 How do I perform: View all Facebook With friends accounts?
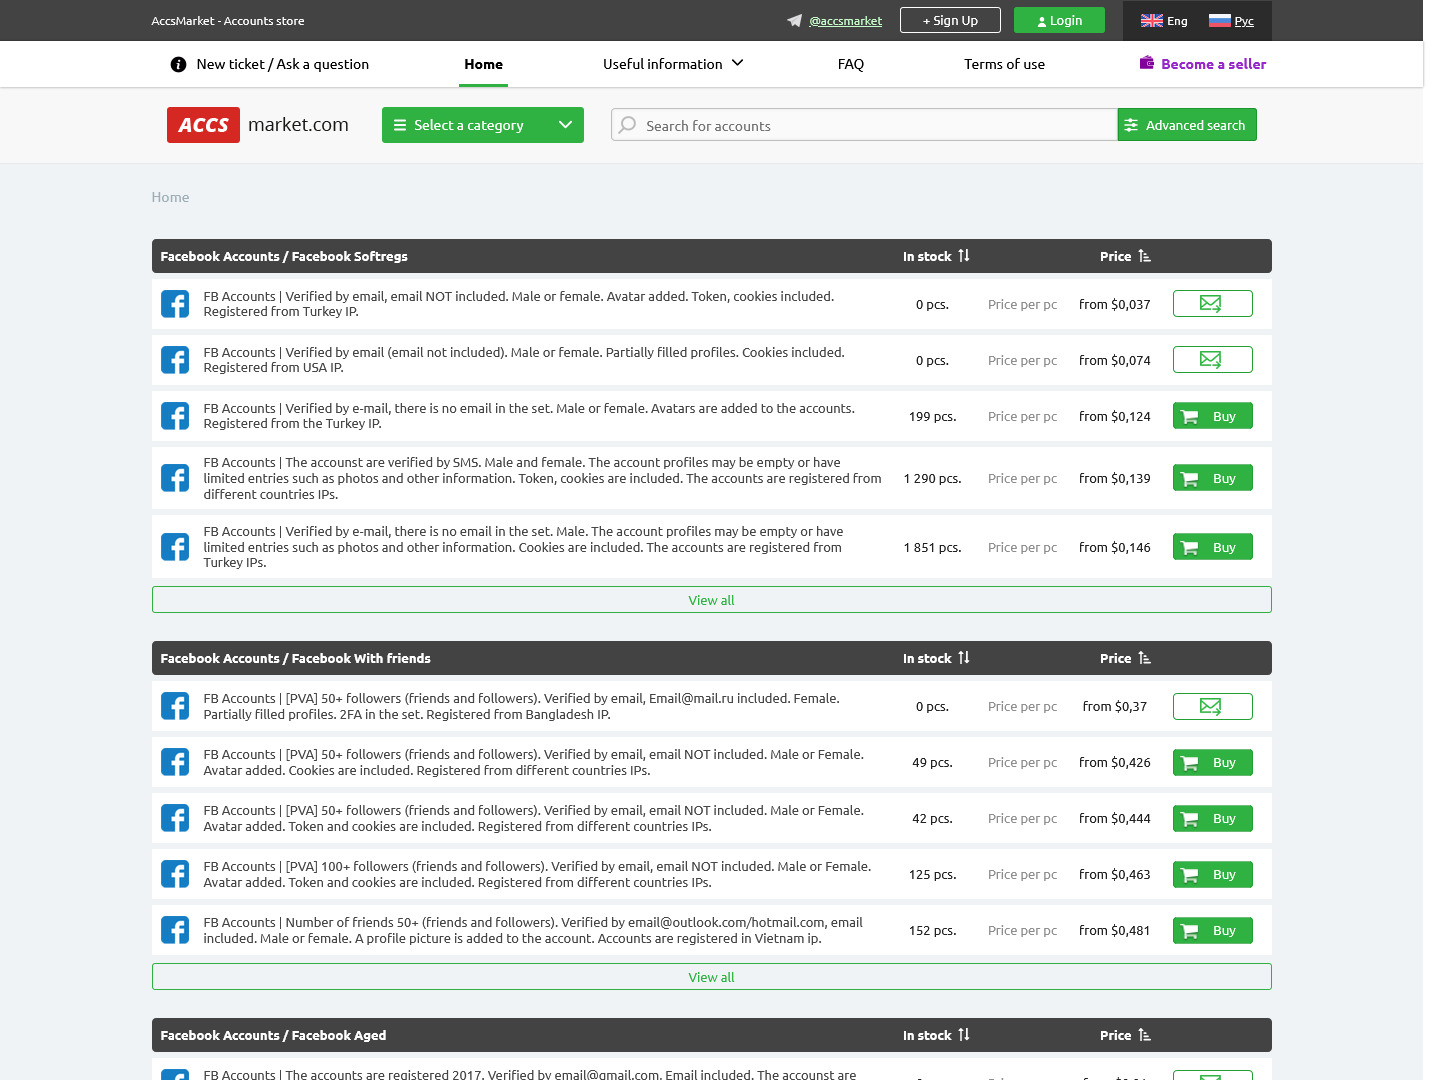tap(711, 977)
